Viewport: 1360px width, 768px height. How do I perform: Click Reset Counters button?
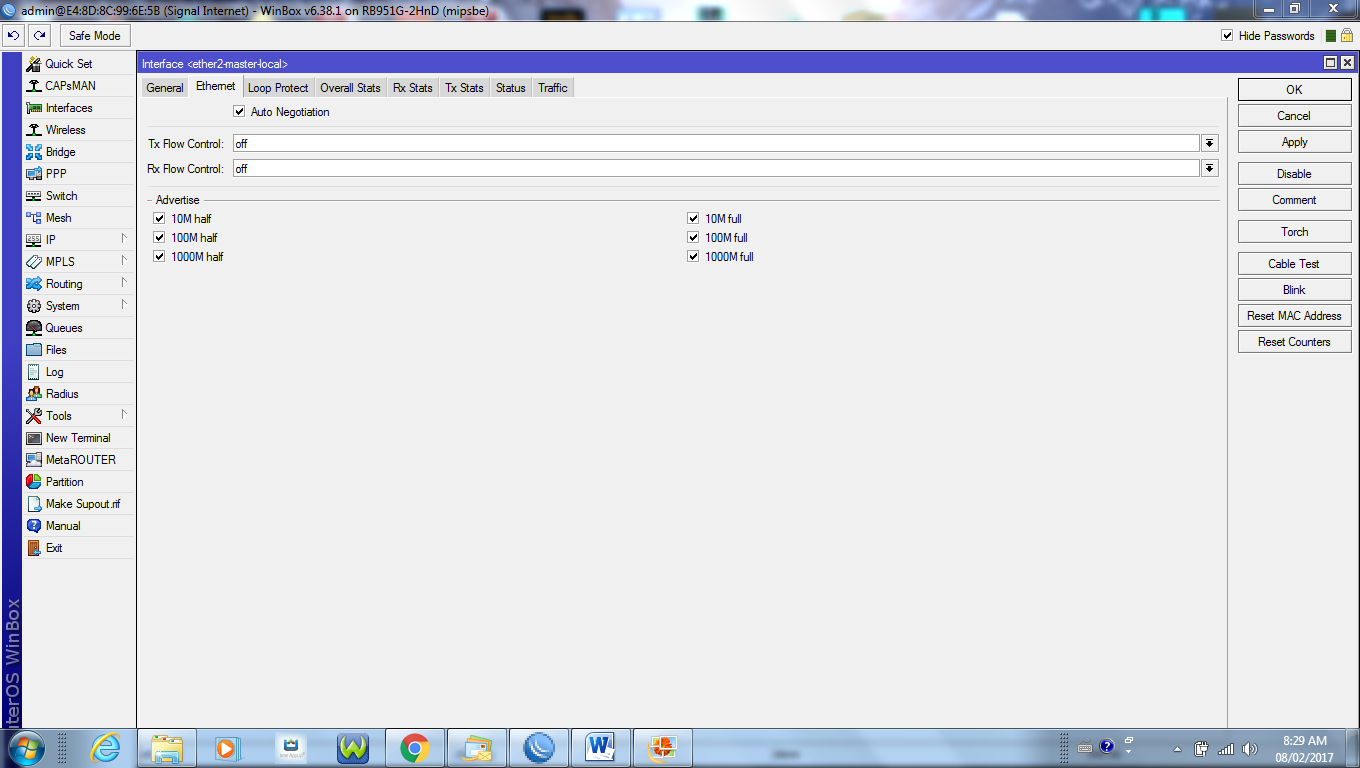click(1294, 342)
